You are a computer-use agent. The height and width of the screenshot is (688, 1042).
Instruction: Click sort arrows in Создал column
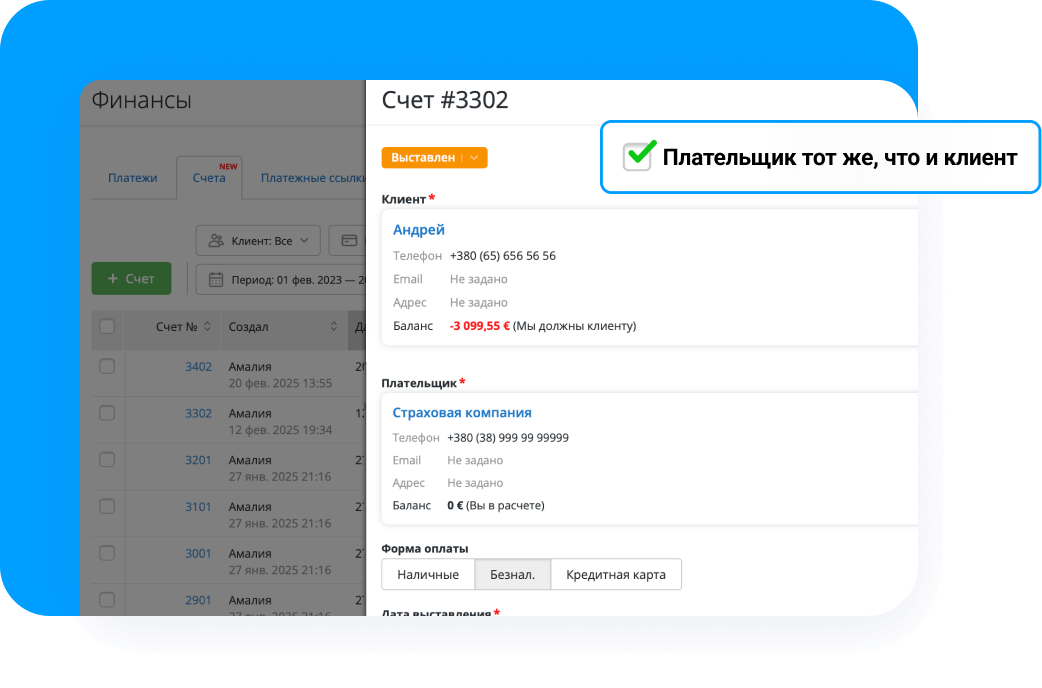(334, 327)
